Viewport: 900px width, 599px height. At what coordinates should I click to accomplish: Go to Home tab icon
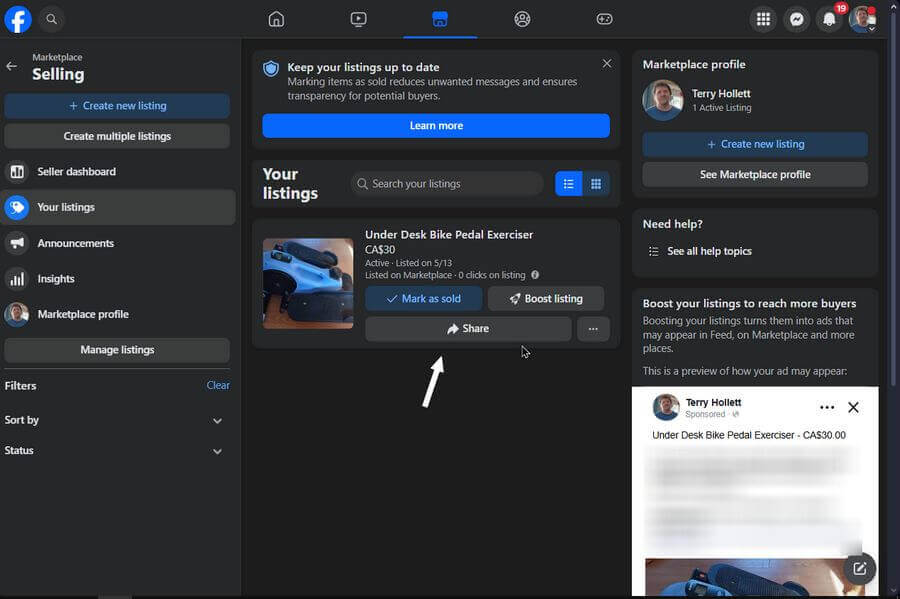pos(276,20)
